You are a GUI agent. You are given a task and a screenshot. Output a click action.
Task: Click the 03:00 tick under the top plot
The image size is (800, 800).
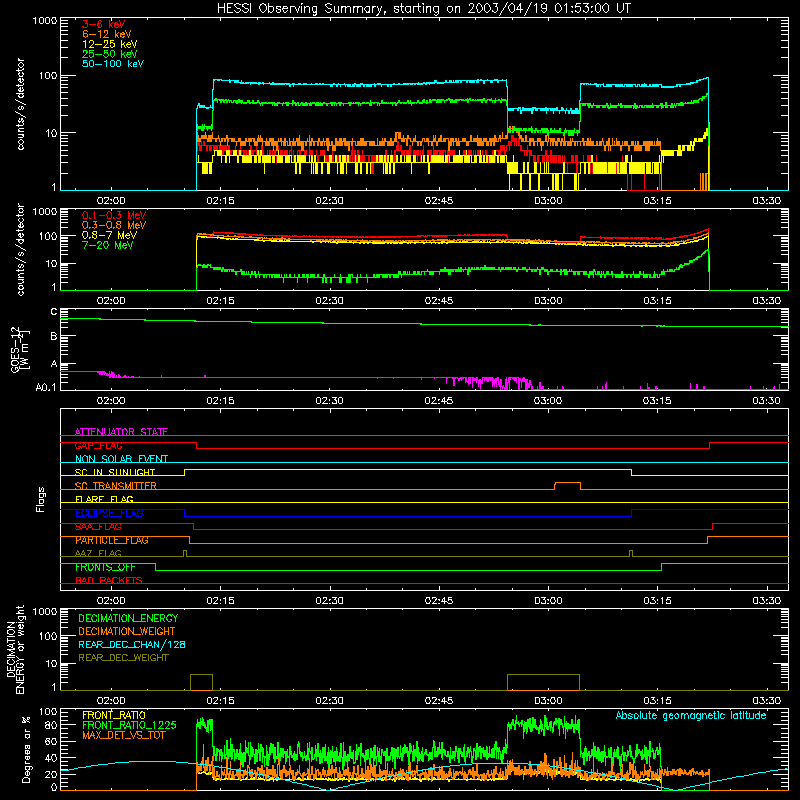tap(548, 201)
